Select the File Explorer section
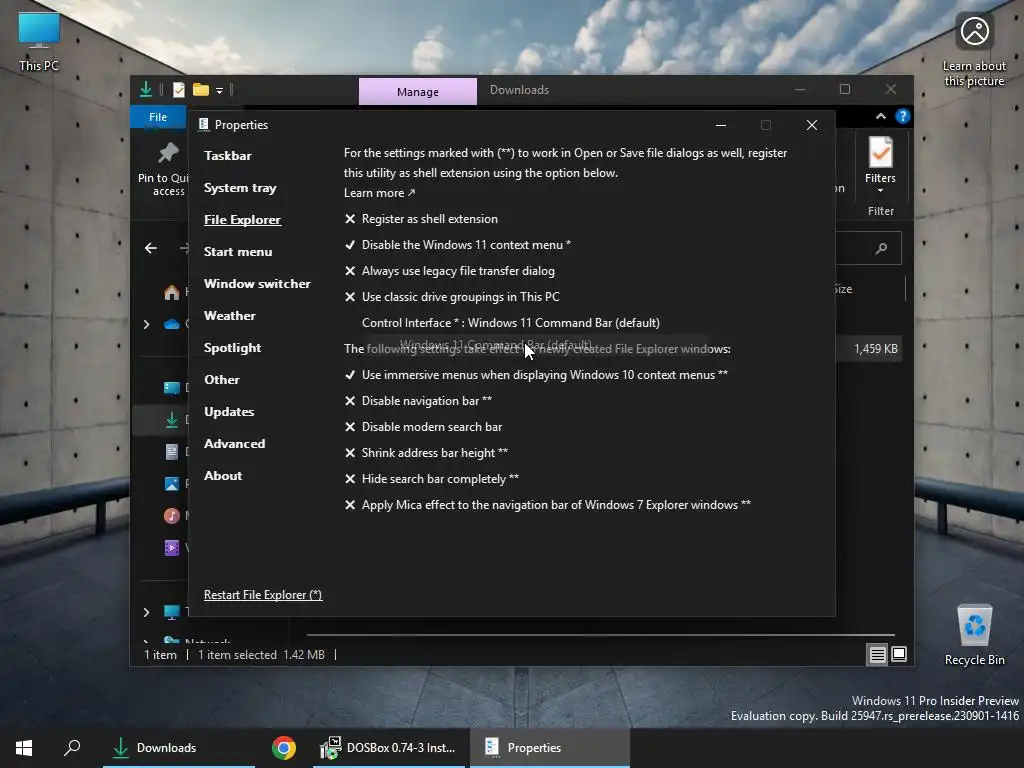1024x768 pixels. [242, 219]
